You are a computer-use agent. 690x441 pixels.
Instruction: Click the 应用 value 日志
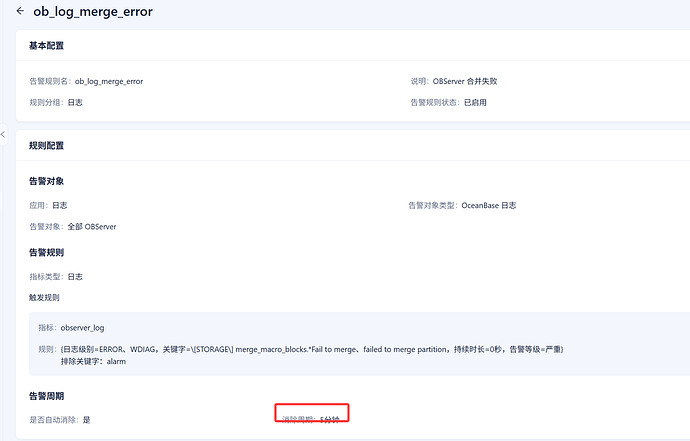coord(59,205)
